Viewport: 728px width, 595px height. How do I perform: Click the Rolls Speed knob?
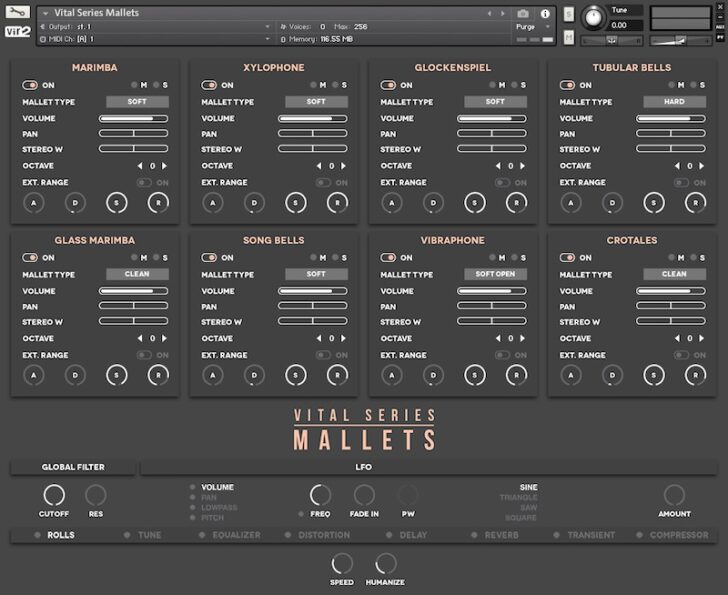pos(342,564)
